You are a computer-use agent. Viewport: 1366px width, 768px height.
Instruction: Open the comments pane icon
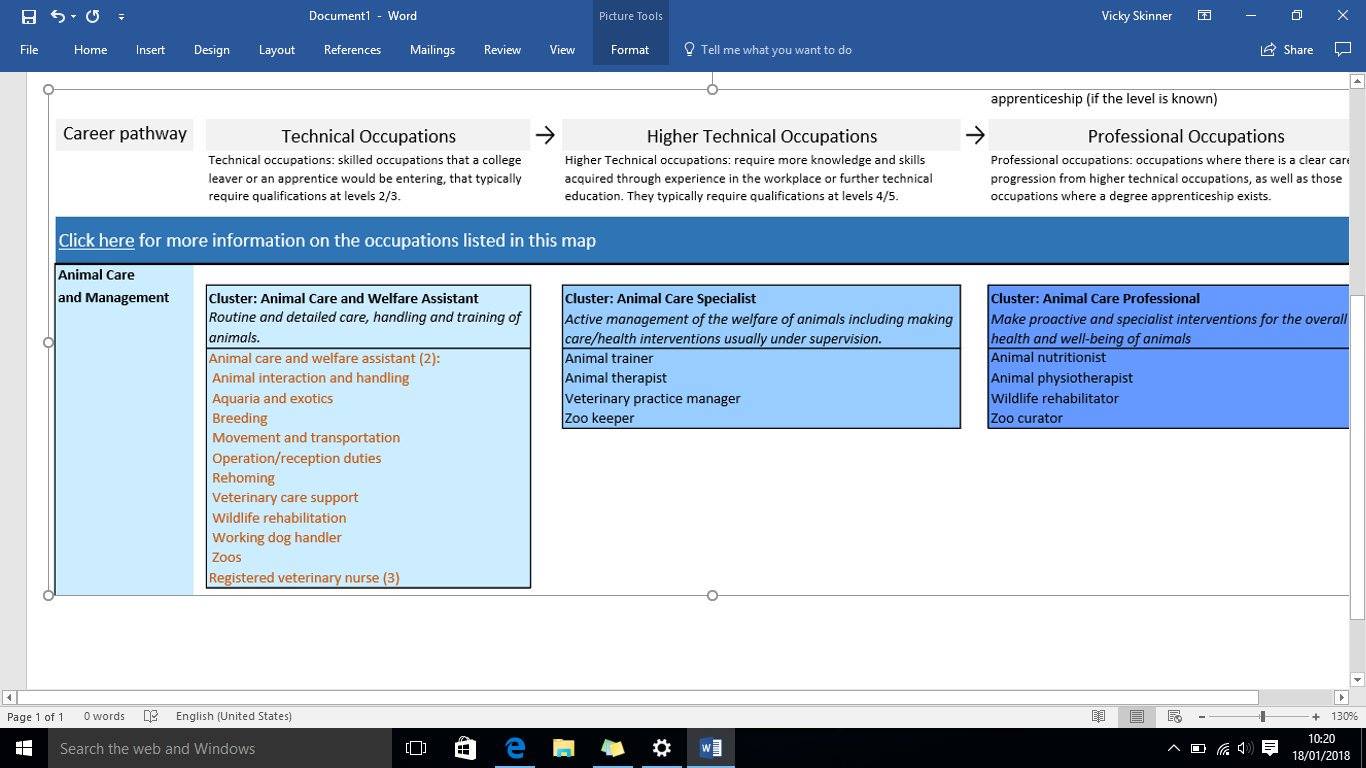1343,49
